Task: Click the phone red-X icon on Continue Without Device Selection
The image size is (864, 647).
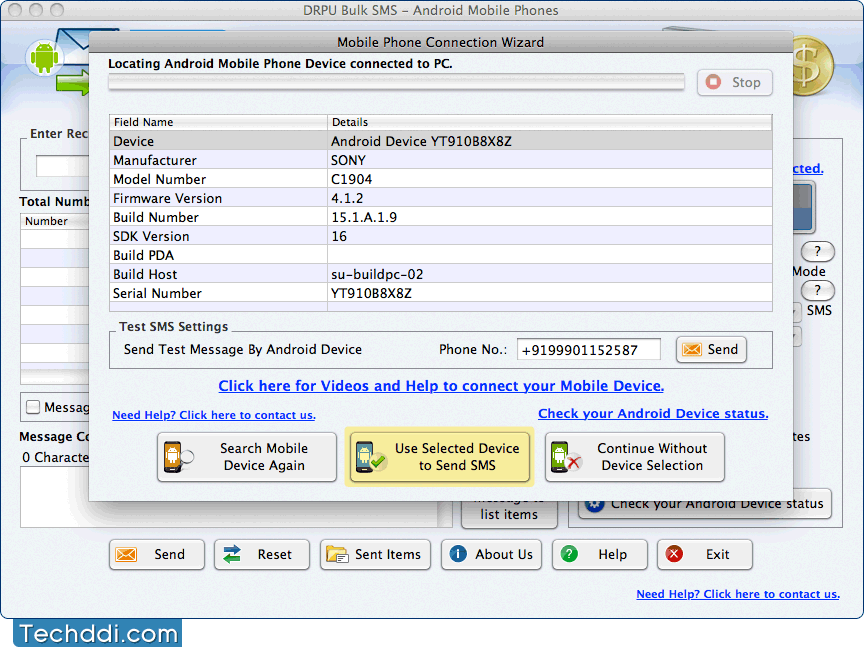Action: (566, 457)
